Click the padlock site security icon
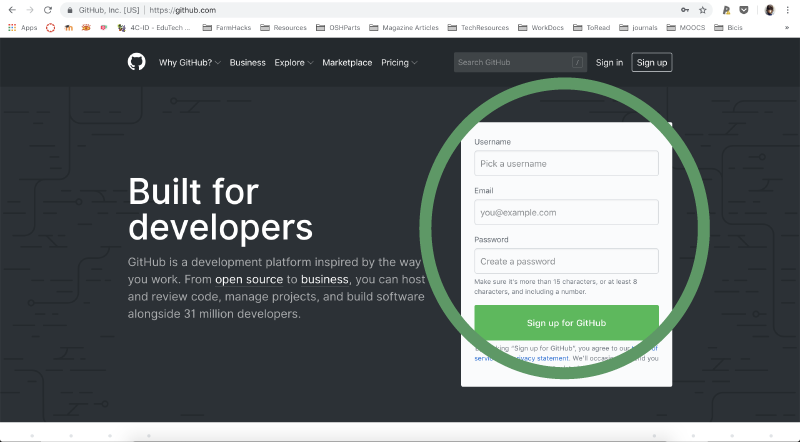This screenshot has width=800, height=442. point(70,10)
